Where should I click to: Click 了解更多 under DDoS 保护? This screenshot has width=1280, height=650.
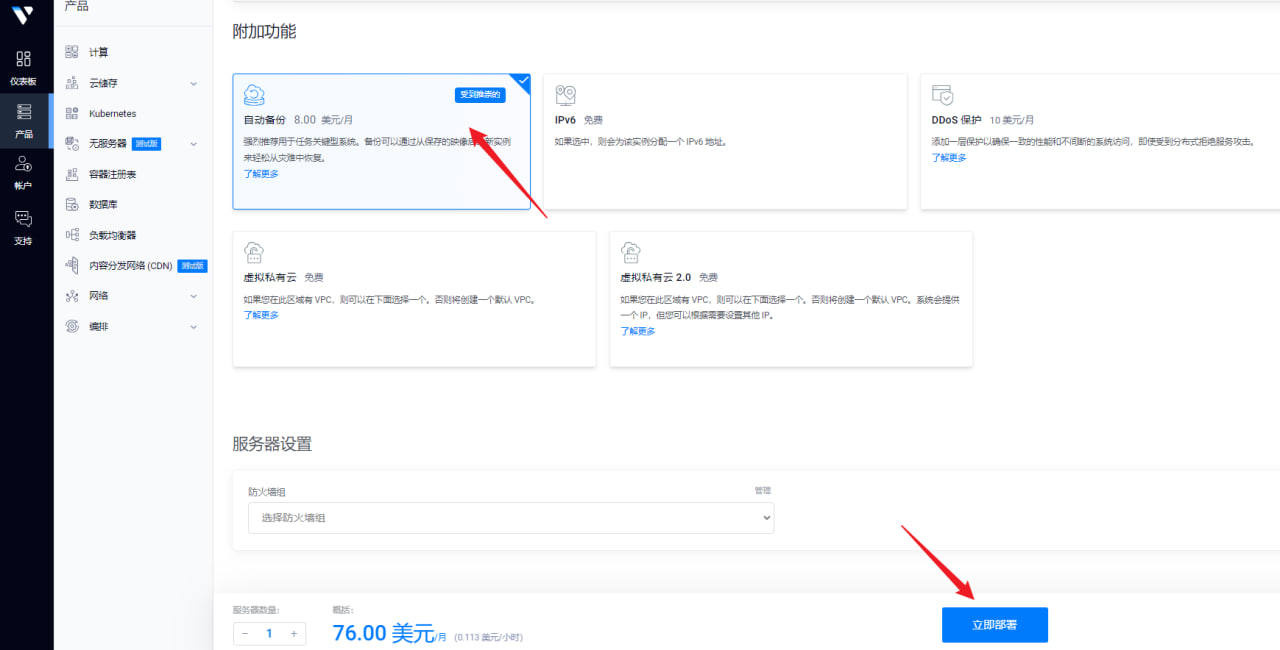click(949, 158)
